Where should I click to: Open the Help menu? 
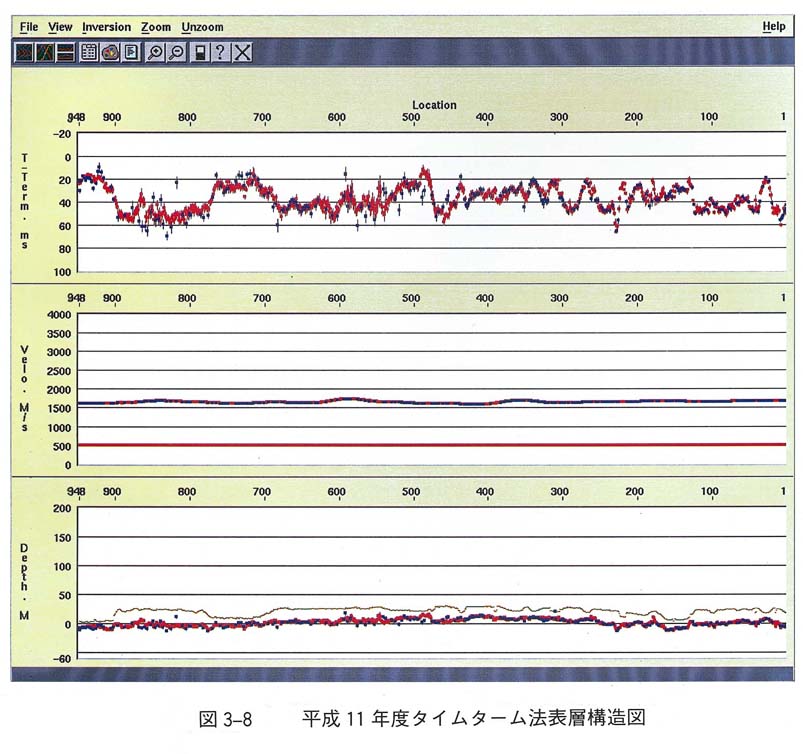coord(773,26)
